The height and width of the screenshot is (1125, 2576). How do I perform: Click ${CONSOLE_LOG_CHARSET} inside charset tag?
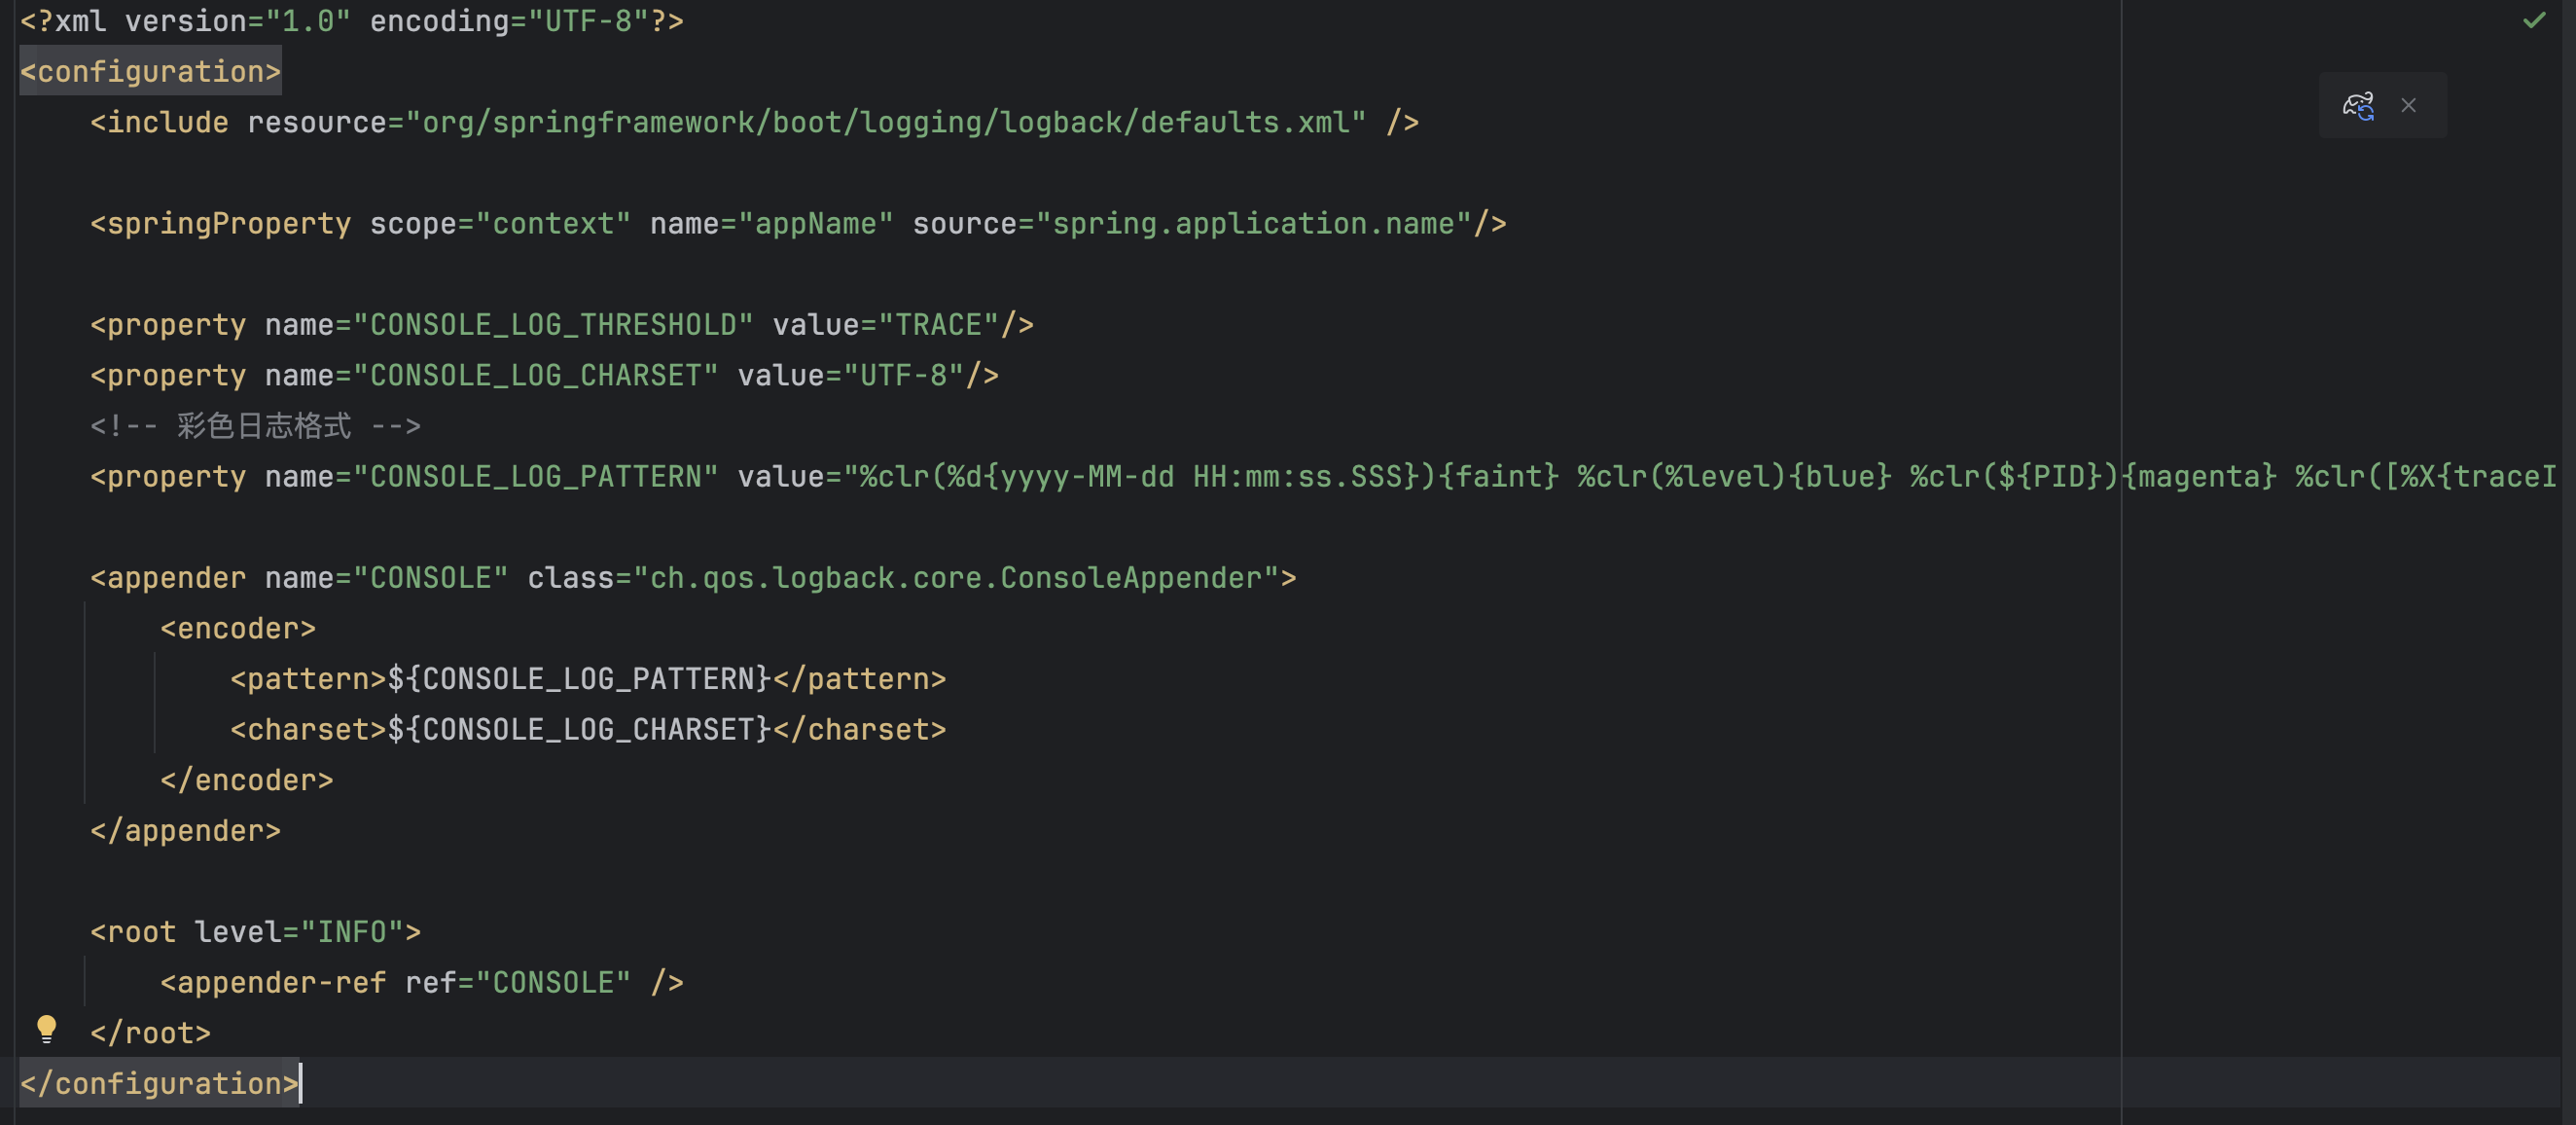click(579, 730)
